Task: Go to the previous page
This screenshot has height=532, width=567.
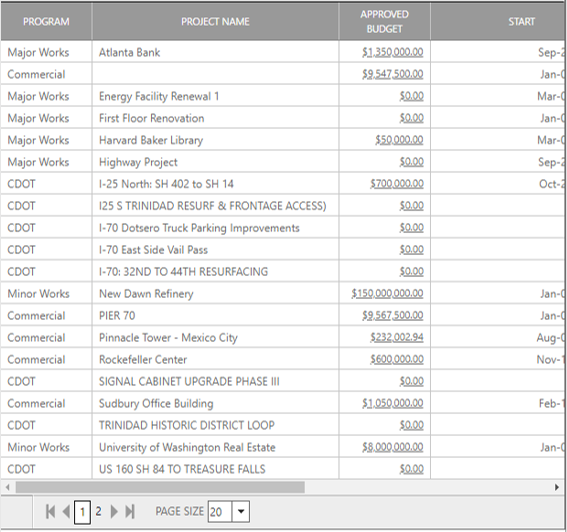Action: (66, 511)
